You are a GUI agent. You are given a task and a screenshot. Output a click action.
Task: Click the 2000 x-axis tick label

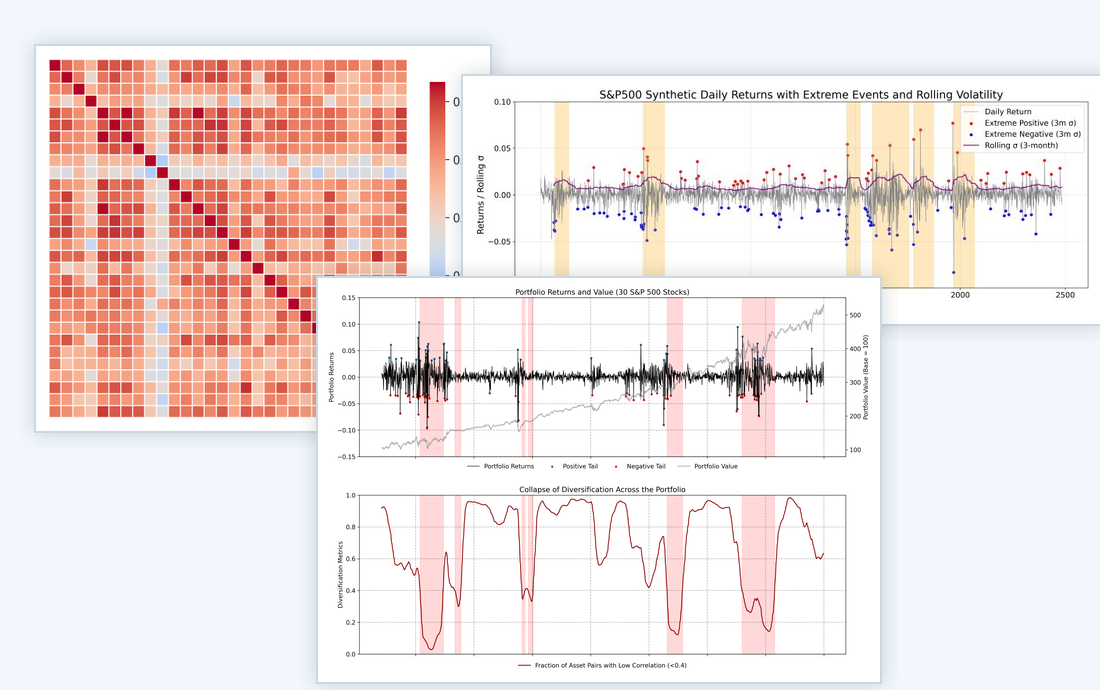960,295
